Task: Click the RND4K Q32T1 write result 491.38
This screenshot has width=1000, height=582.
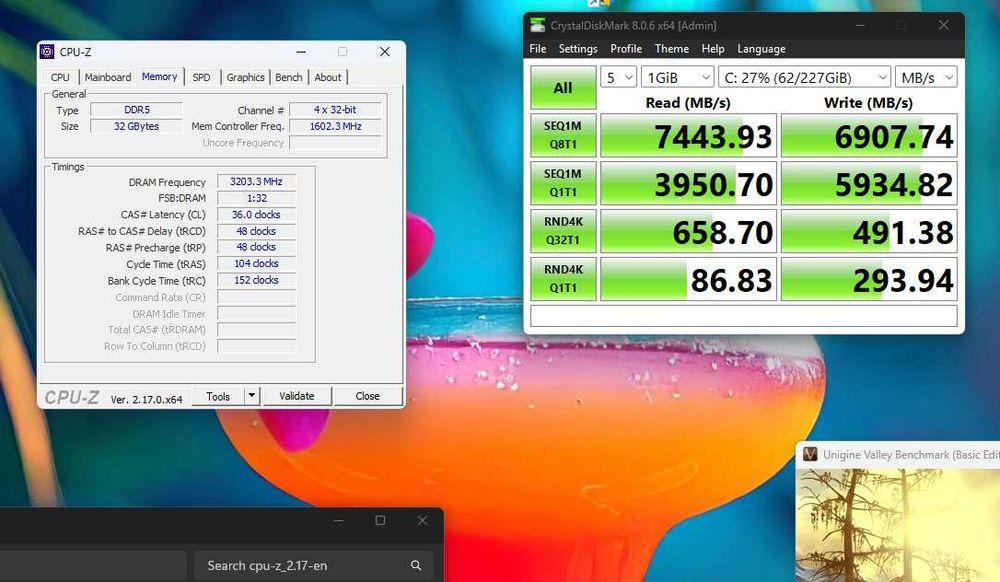Action: [869, 231]
